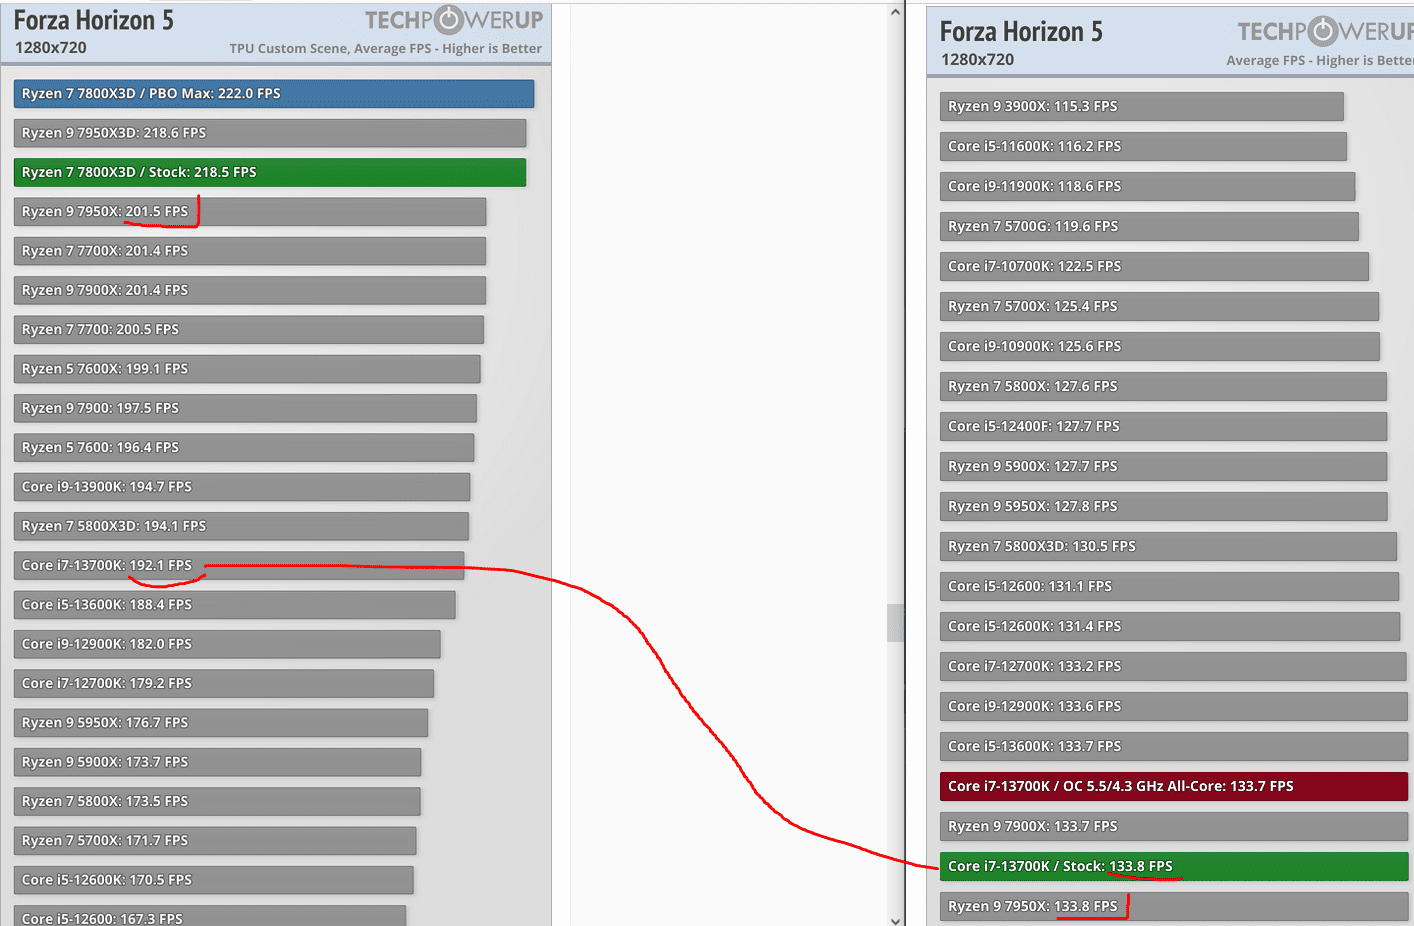Click the Core i5-12600K: 131.4 FPS bar

(1170, 627)
